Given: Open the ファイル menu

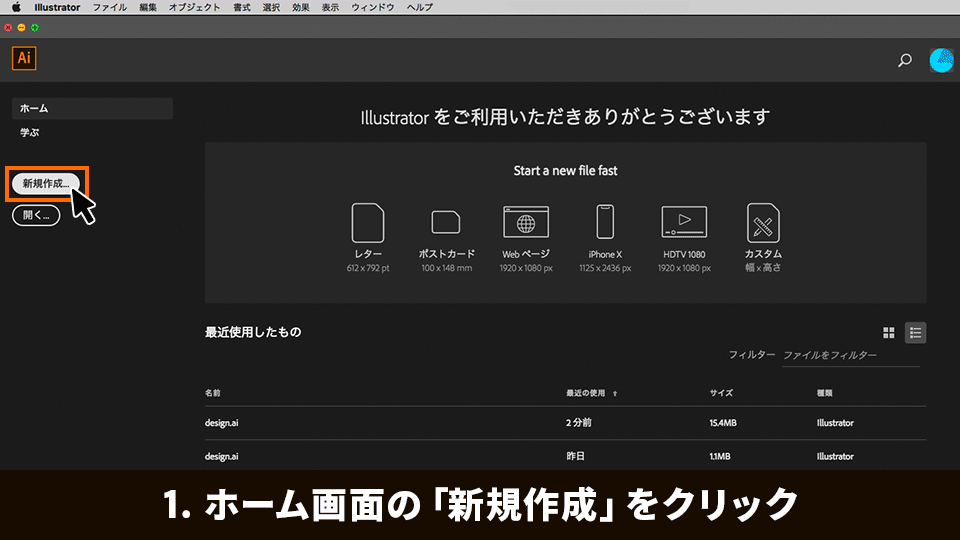Looking at the screenshot, I should tap(110, 7).
